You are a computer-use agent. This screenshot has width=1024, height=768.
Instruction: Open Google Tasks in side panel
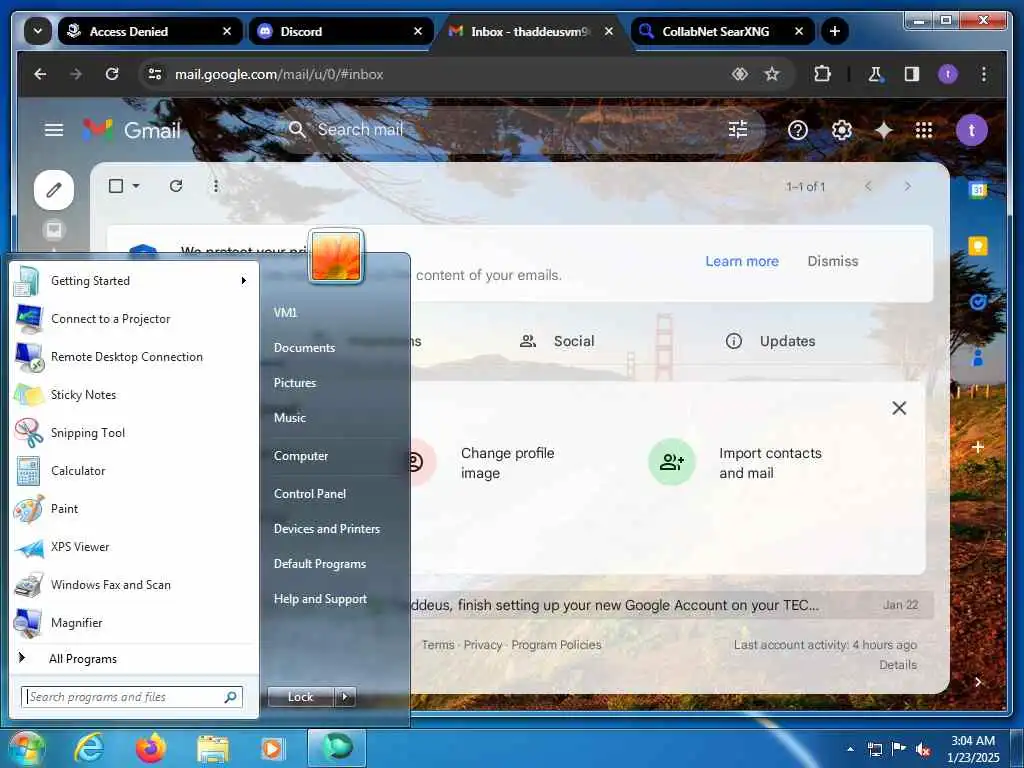click(x=978, y=302)
